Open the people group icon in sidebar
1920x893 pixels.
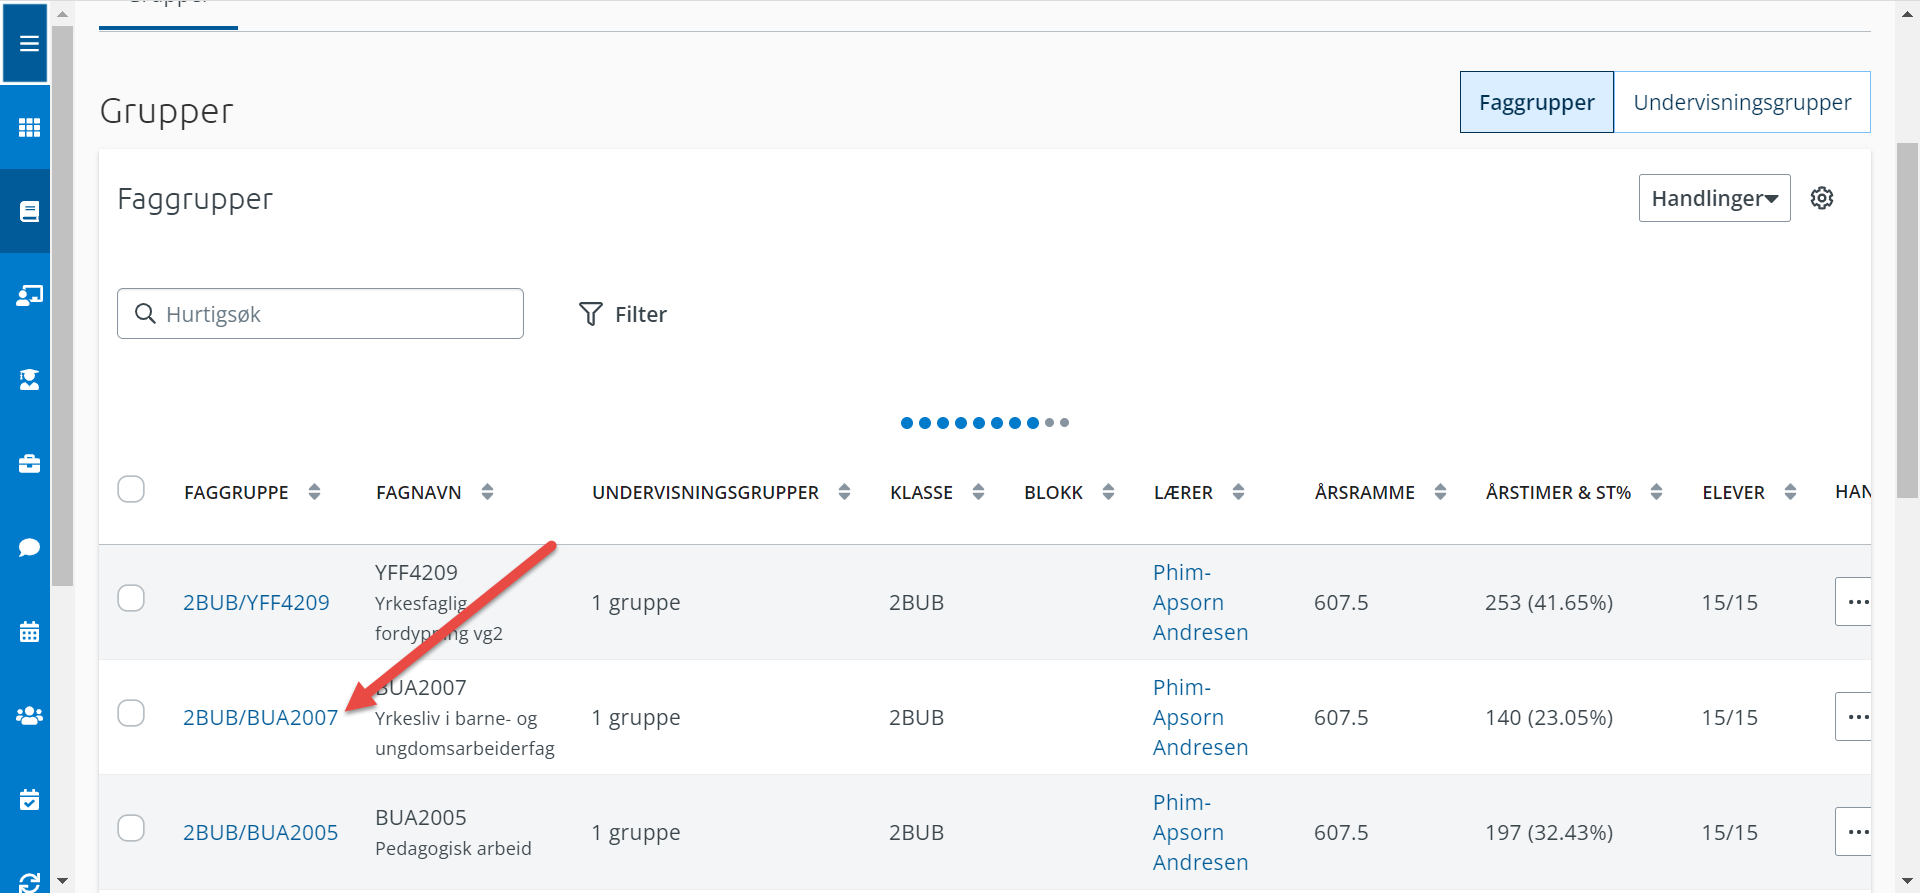(x=29, y=715)
